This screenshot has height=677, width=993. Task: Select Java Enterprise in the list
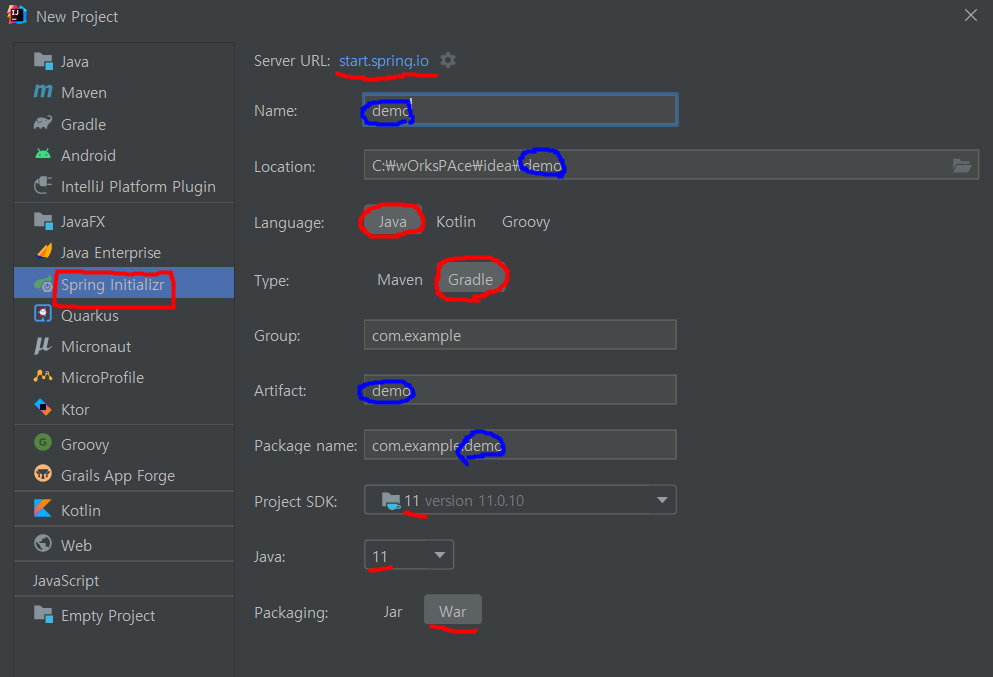point(124,253)
